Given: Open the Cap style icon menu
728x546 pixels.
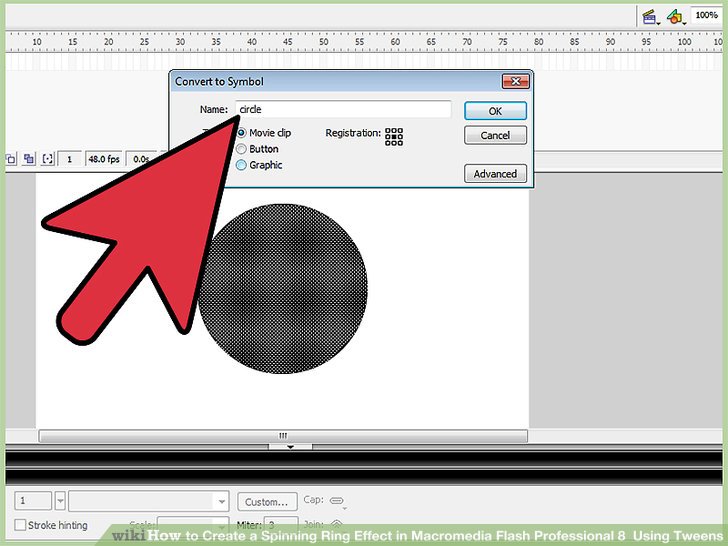Looking at the screenshot, I should [337, 501].
